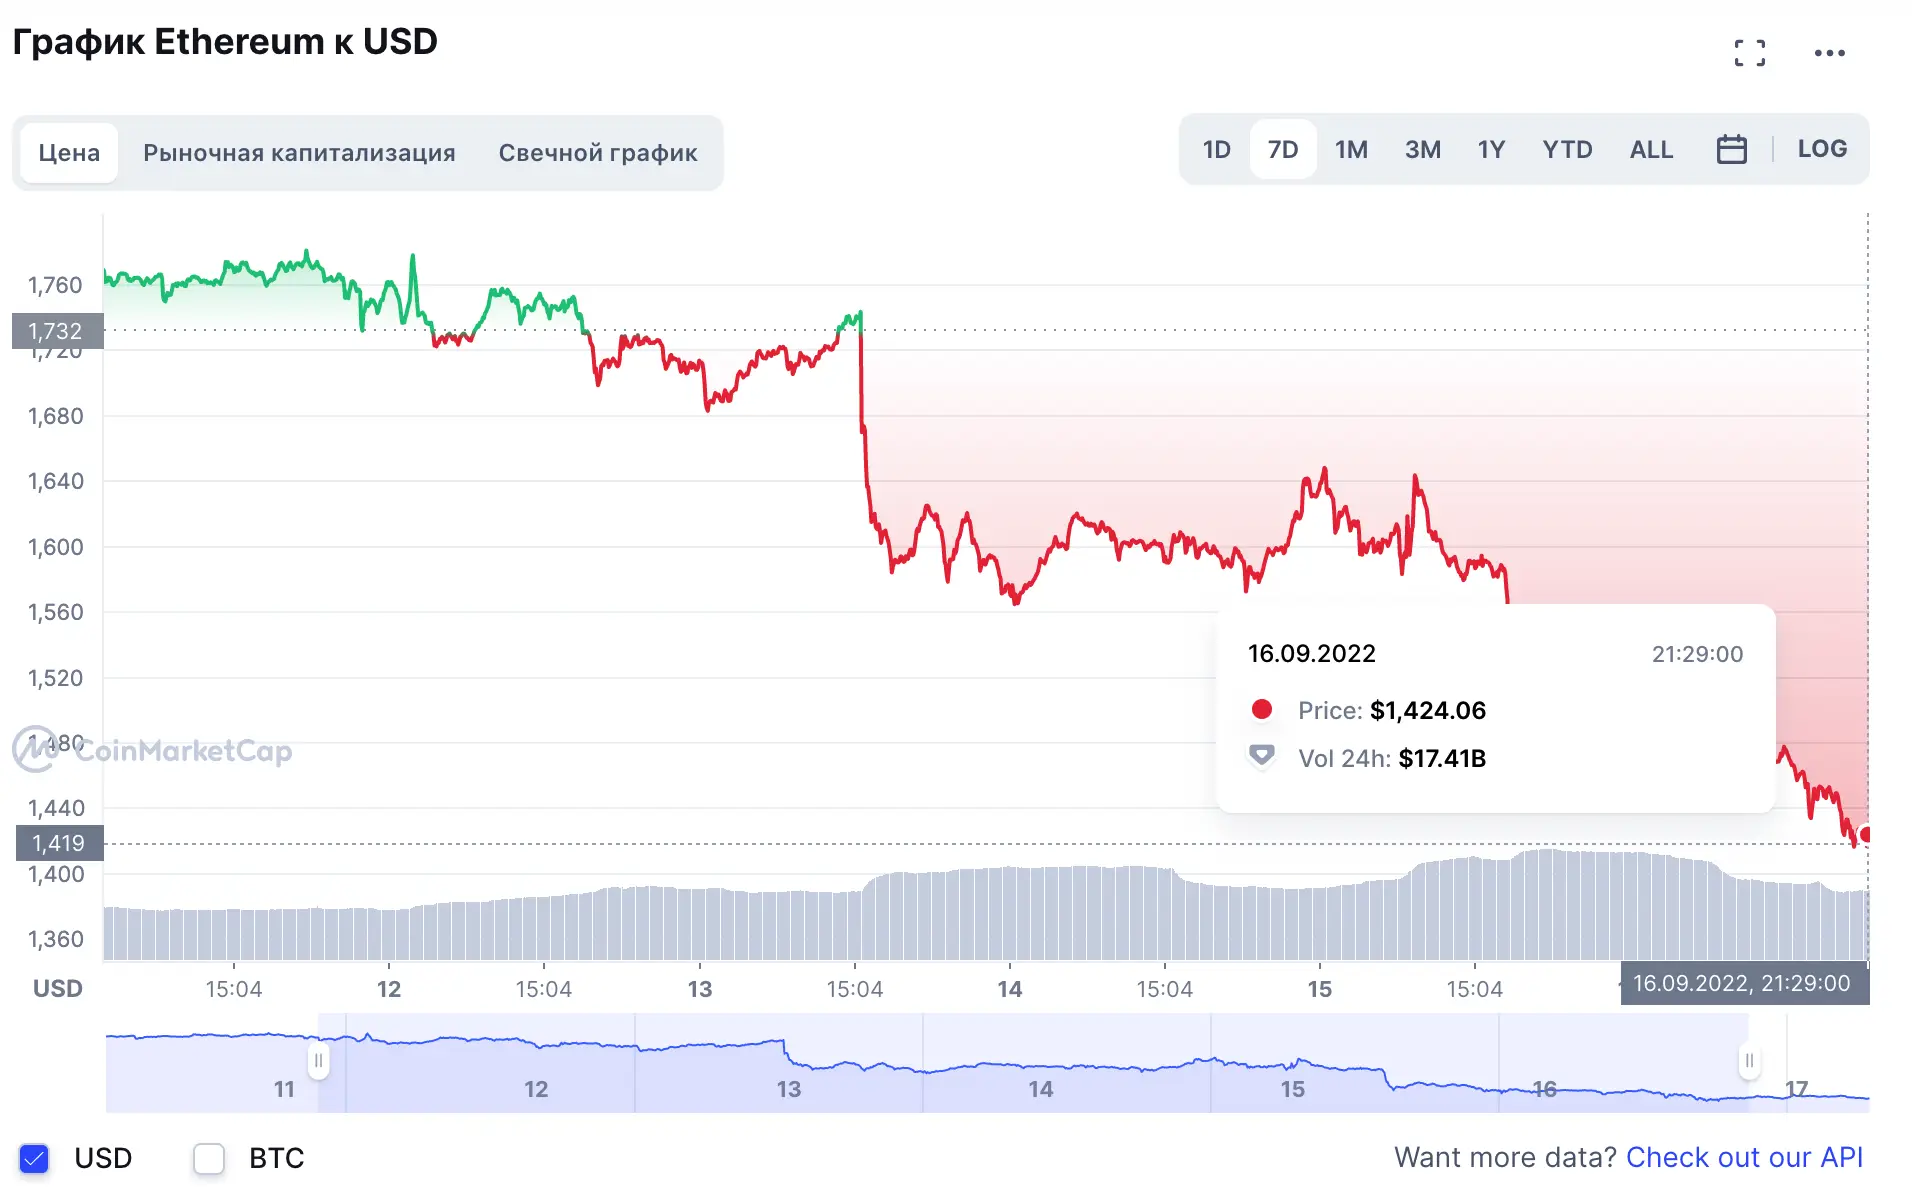The height and width of the screenshot is (1196, 1912).
Task: Open fullscreen chart view icon
Action: 1749,53
